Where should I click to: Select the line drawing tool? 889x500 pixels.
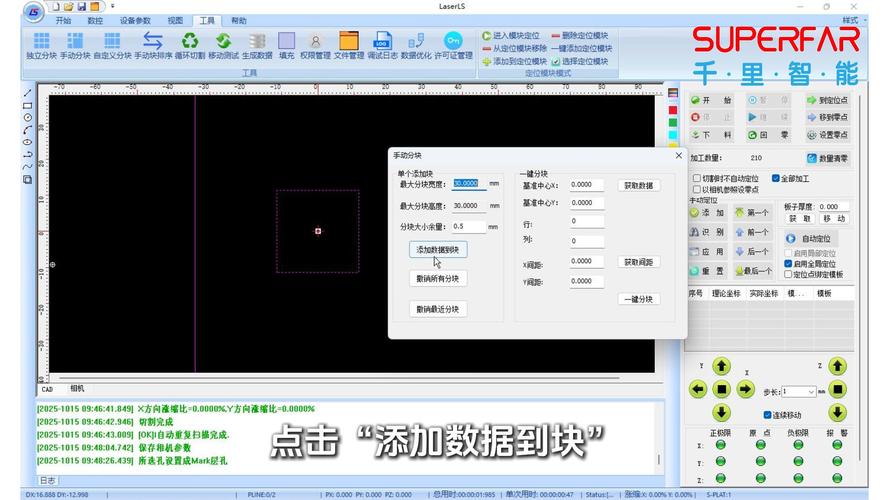point(27,93)
